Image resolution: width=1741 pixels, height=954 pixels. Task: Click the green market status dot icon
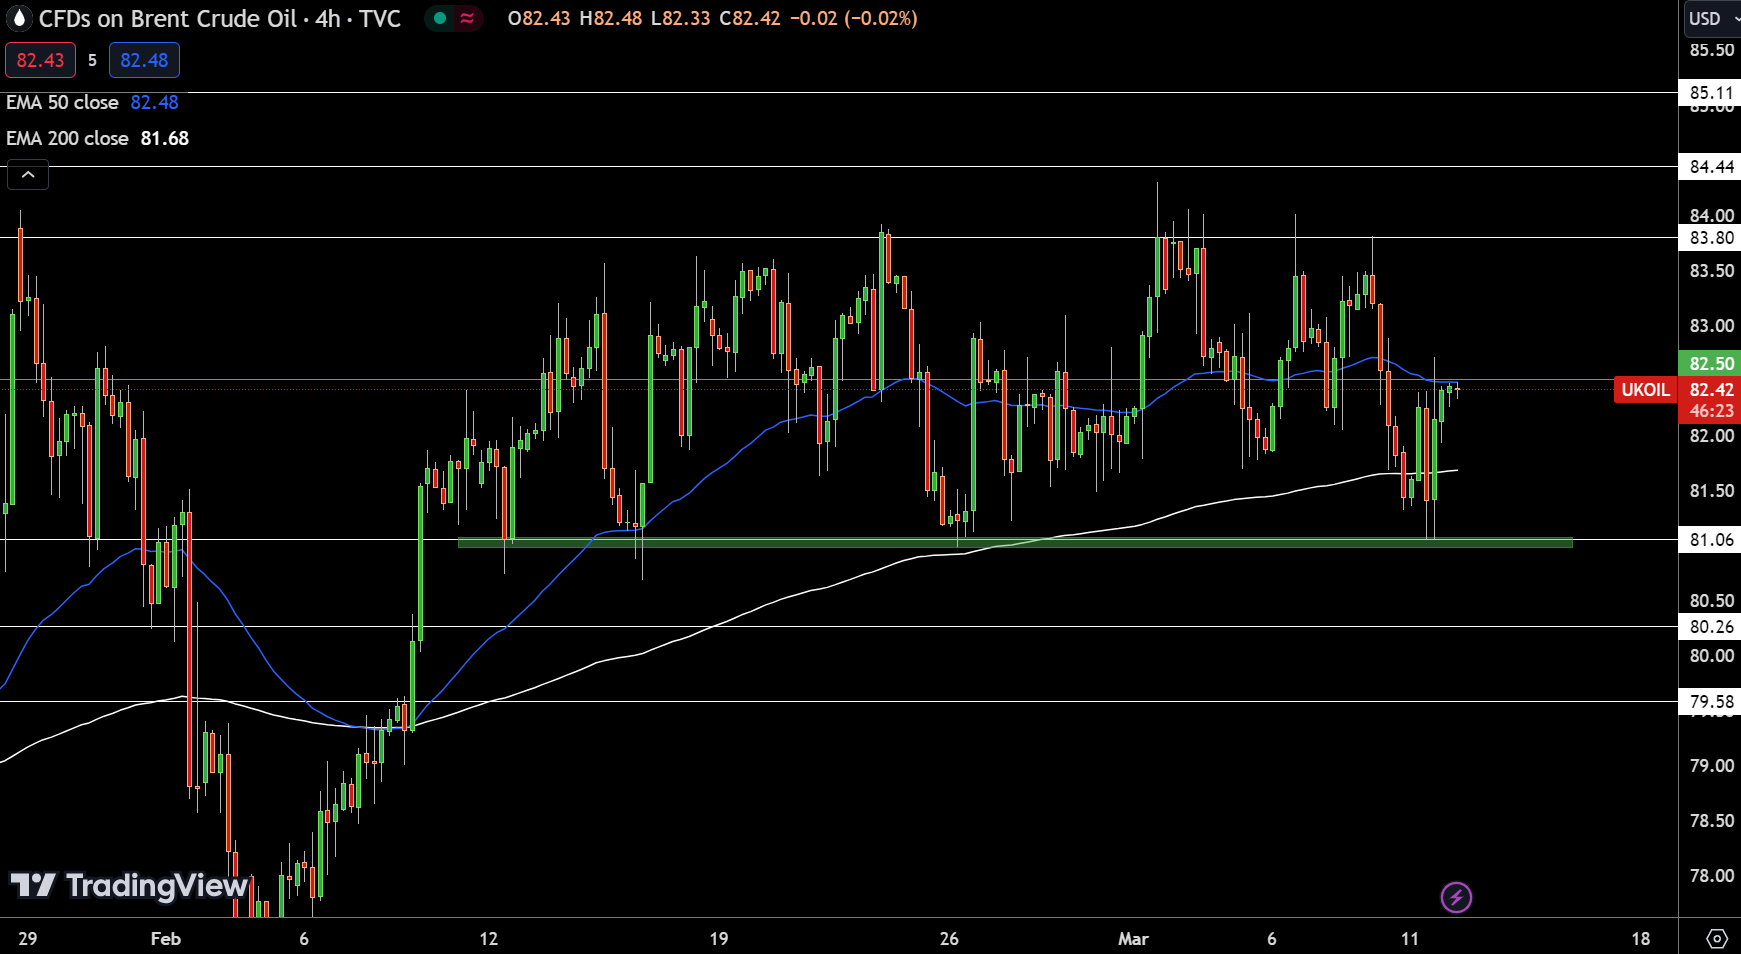(x=440, y=18)
